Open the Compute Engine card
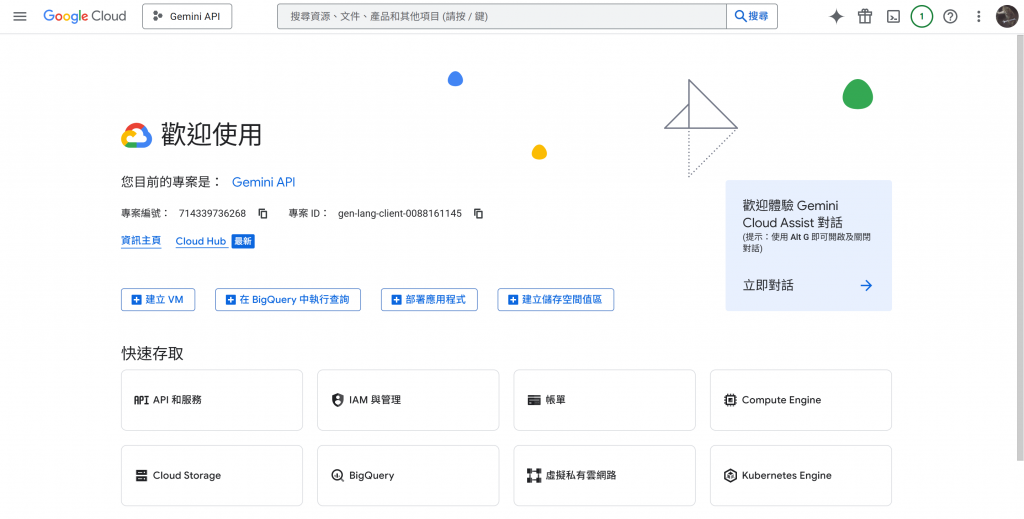 pos(801,400)
